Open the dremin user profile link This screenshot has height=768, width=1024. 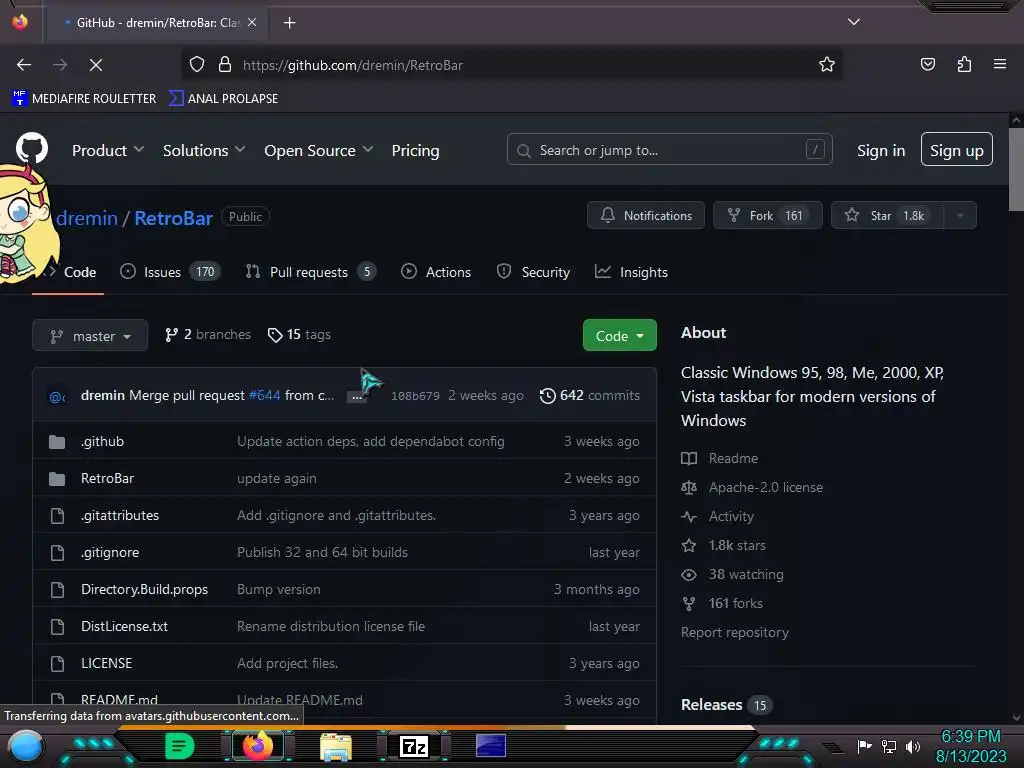coord(87,218)
